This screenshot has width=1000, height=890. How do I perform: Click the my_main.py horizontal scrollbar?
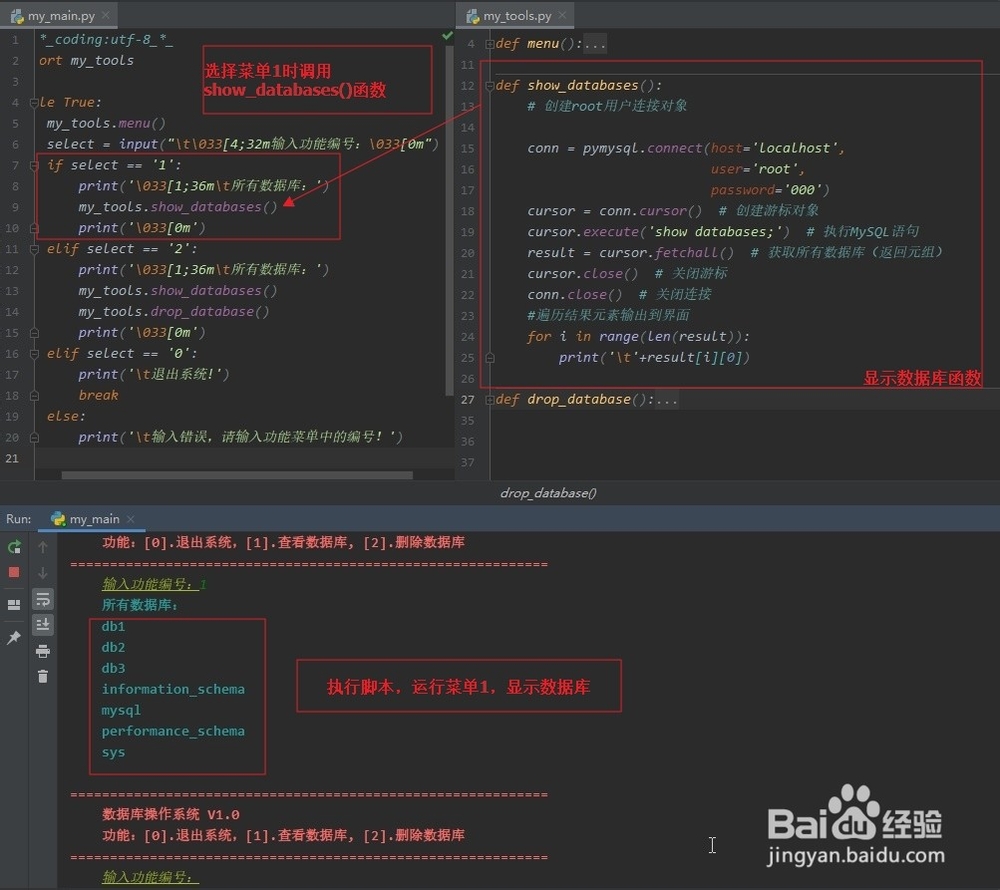pyautogui.click(x=237, y=475)
